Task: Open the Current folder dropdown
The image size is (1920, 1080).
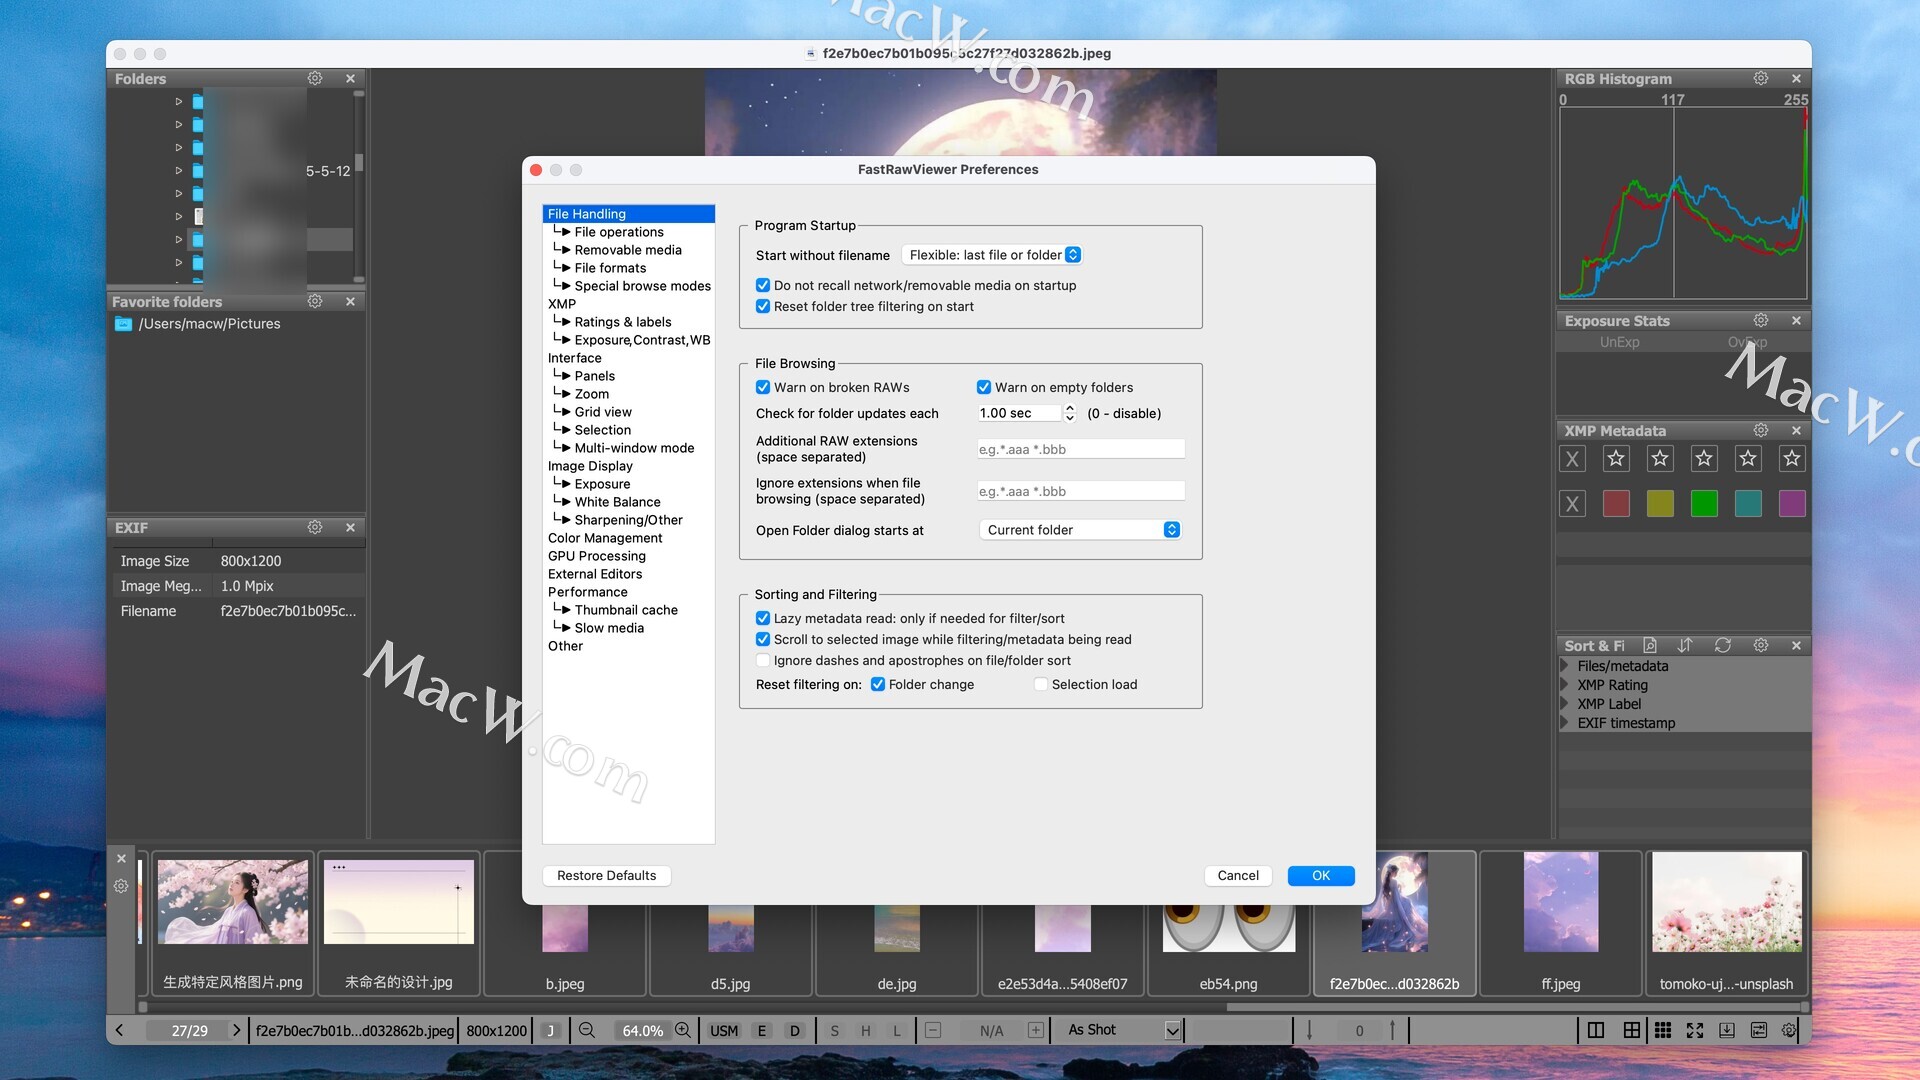Action: coord(1080,530)
